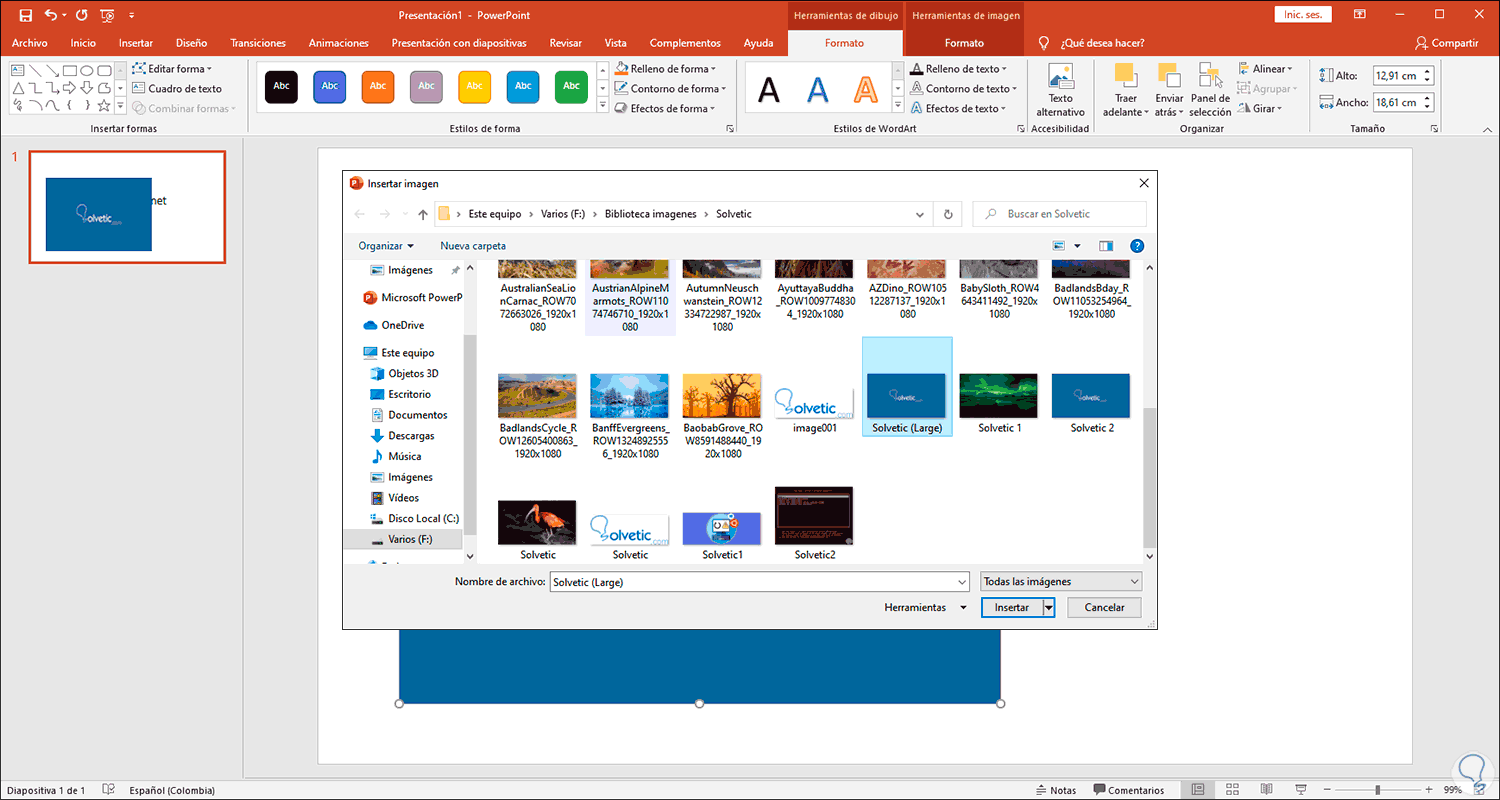Click the Notas button in status bar
This screenshot has height=800, width=1500.
tap(1054, 790)
